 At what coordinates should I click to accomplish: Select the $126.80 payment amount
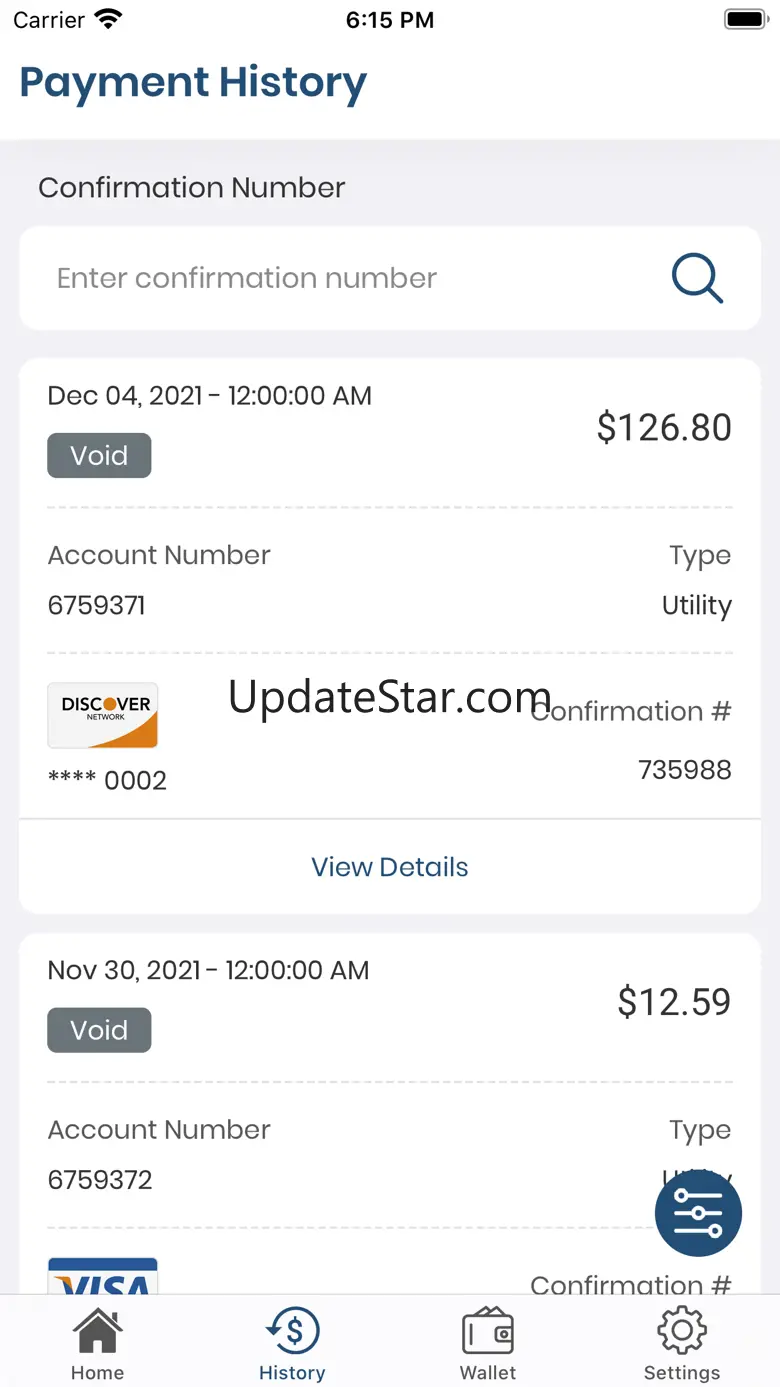pyautogui.click(x=664, y=428)
